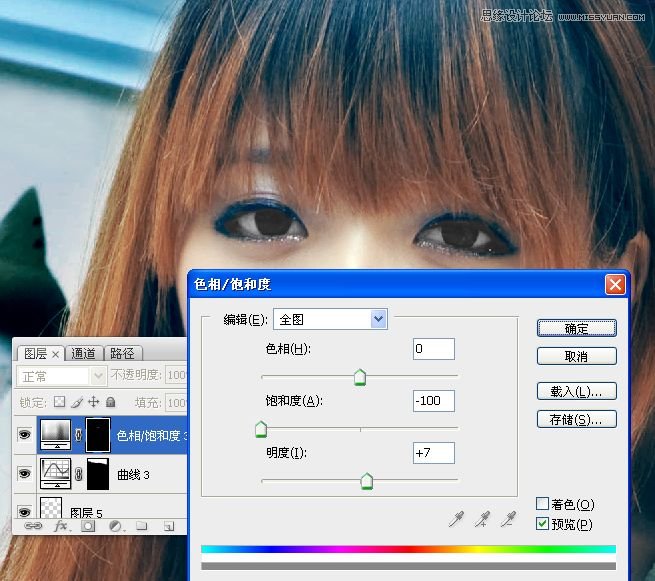The height and width of the screenshot is (581, 655).
Task: Select the first eyedropper tool
Action: [458, 518]
